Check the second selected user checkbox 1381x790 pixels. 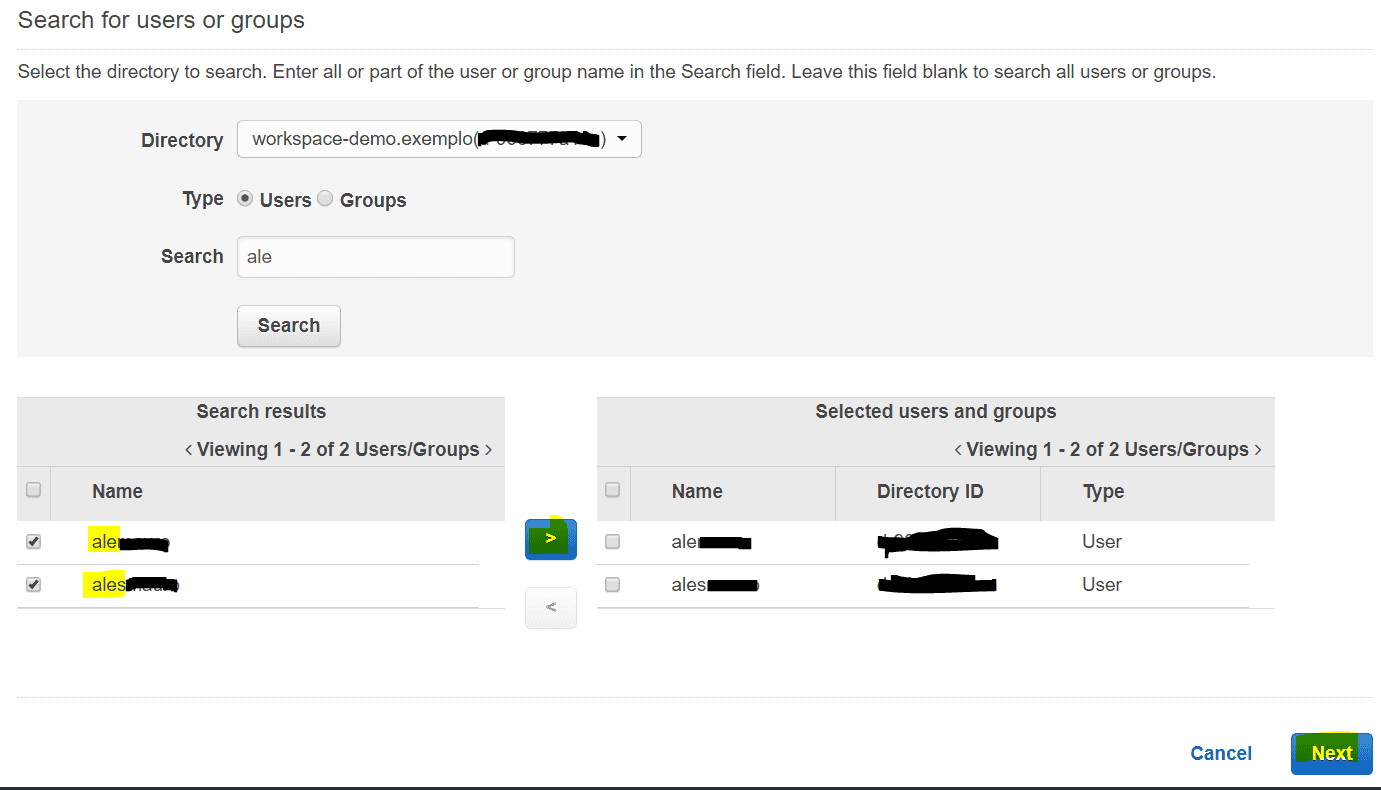coord(613,585)
